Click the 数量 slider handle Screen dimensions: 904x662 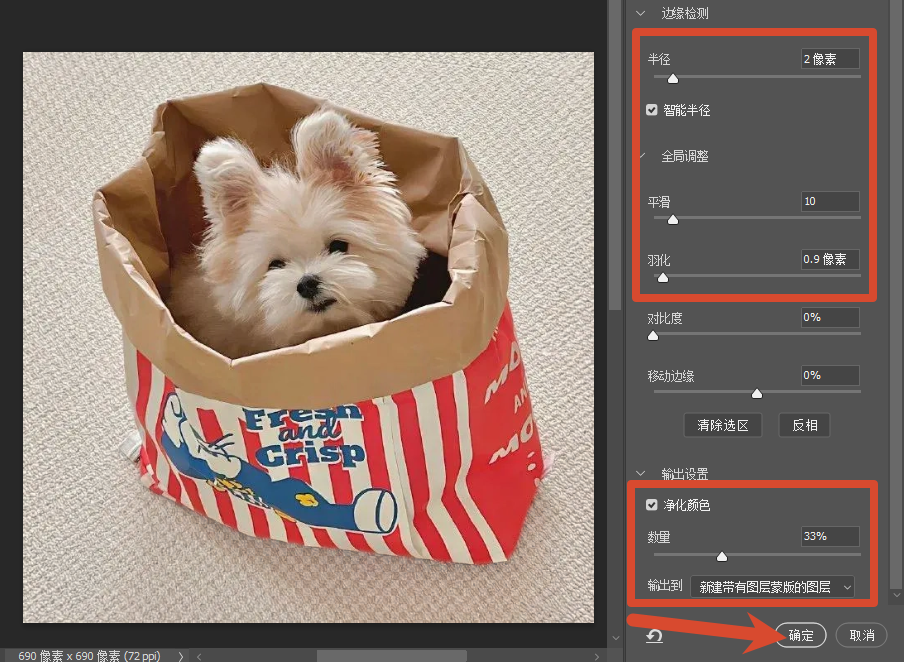point(722,556)
